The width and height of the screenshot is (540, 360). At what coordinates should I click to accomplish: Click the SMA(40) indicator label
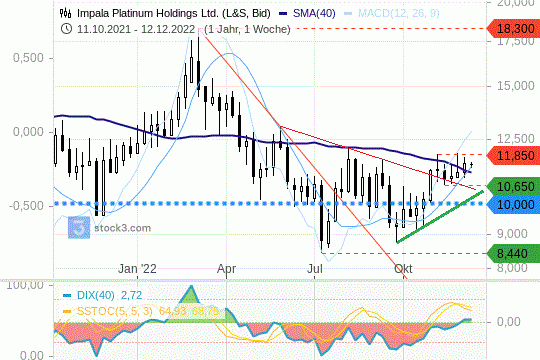pyautogui.click(x=314, y=13)
